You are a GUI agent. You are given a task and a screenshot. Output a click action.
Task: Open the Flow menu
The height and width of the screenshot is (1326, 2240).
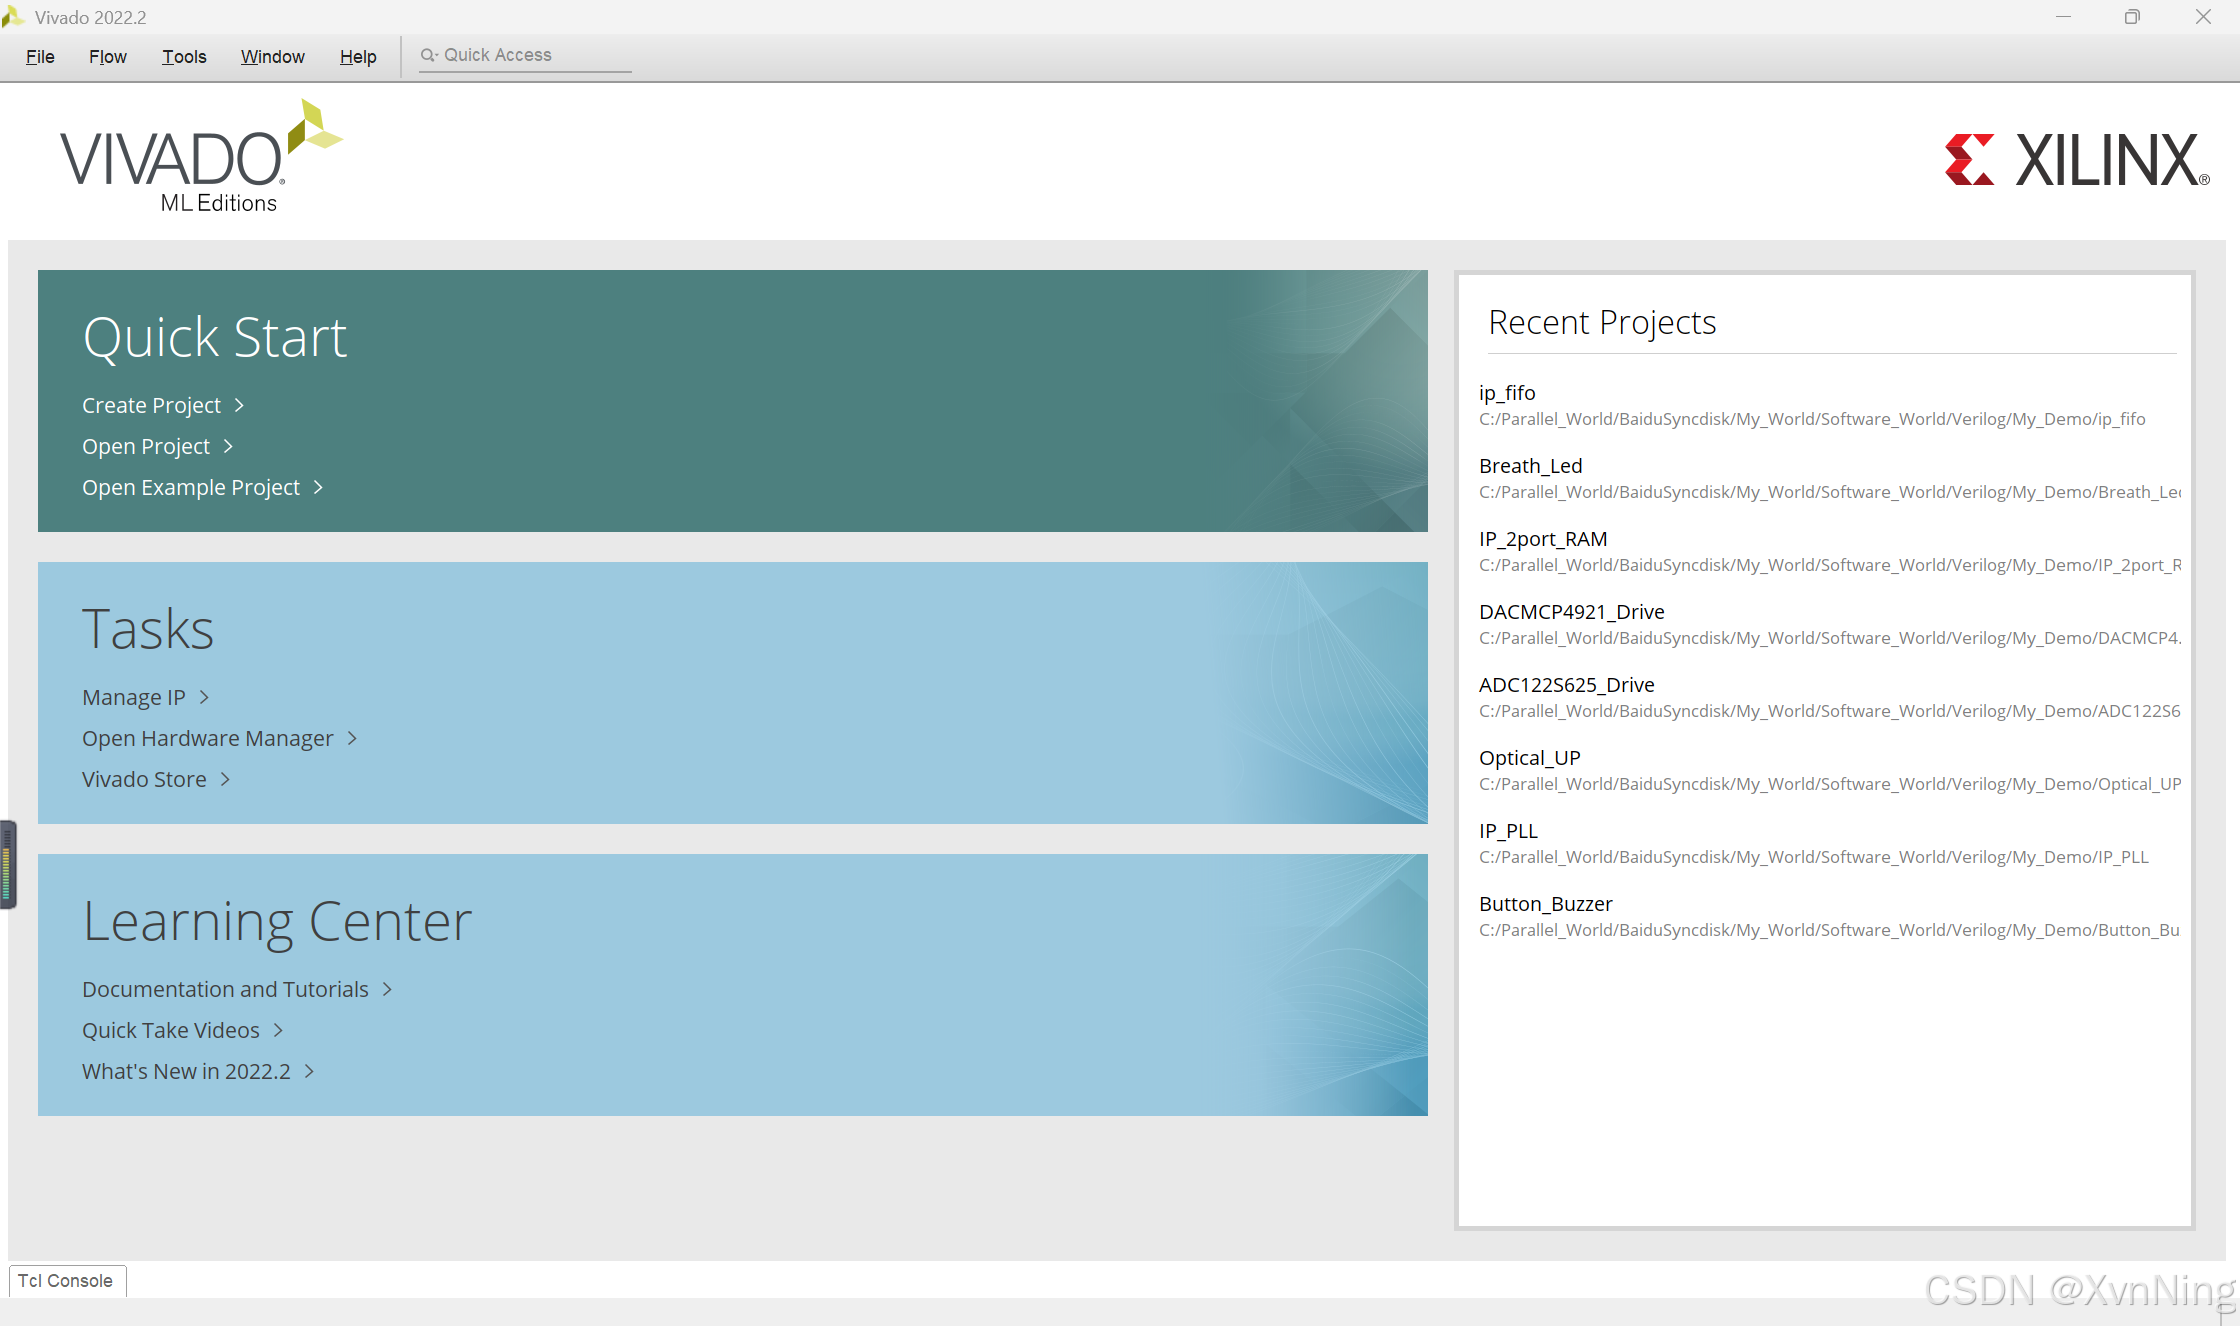(107, 57)
